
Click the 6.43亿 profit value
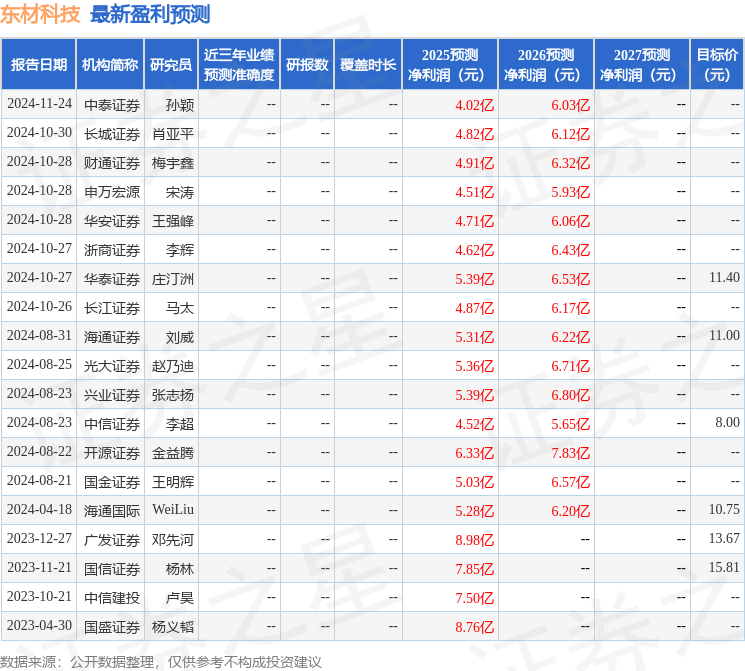coord(571,250)
